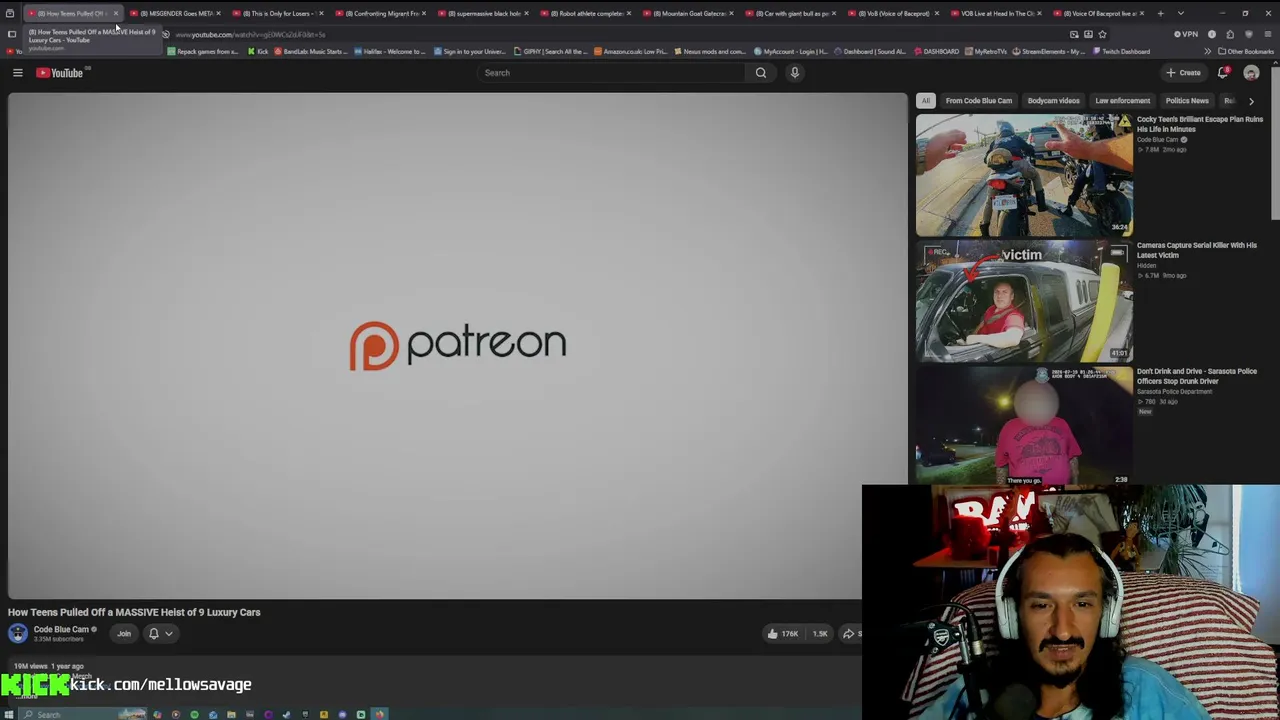Click the Create button on YouTube
The image size is (1280, 720).
[1183, 73]
